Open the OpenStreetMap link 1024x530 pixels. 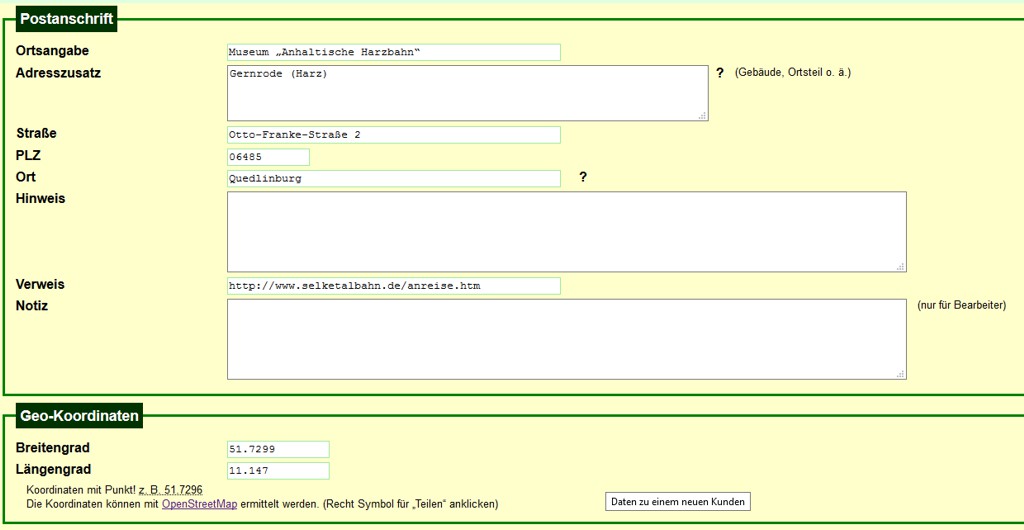click(199, 504)
